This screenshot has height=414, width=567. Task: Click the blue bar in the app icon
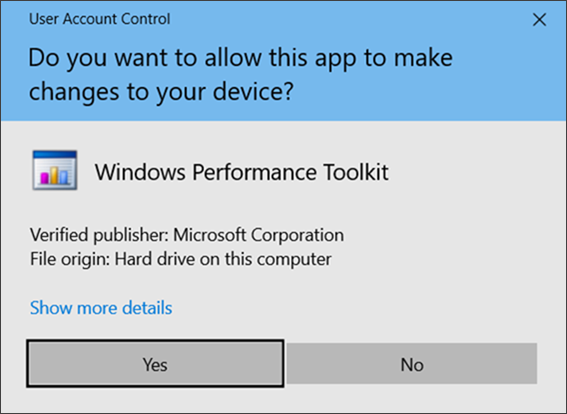[x=64, y=177]
